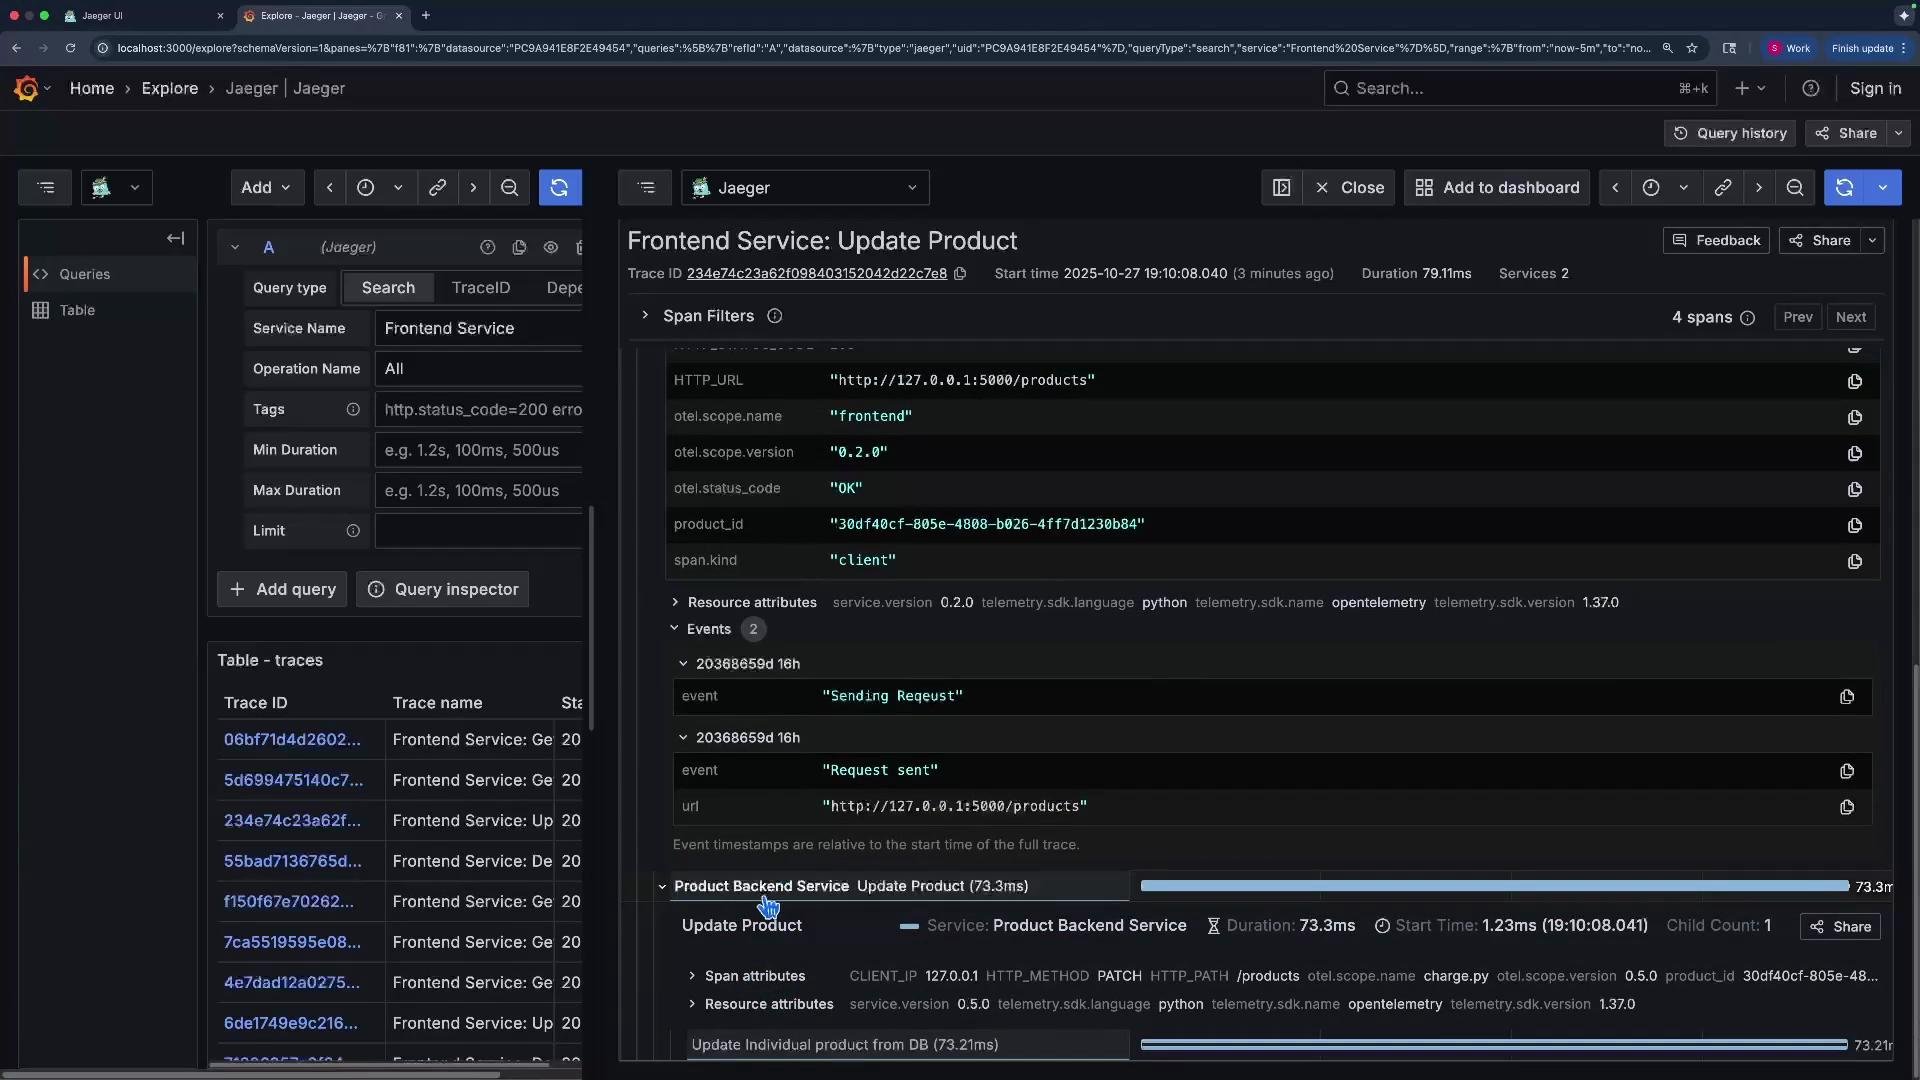Copy span.kind attribute value
This screenshot has height=1080, width=1920.
pos(1854,561)
